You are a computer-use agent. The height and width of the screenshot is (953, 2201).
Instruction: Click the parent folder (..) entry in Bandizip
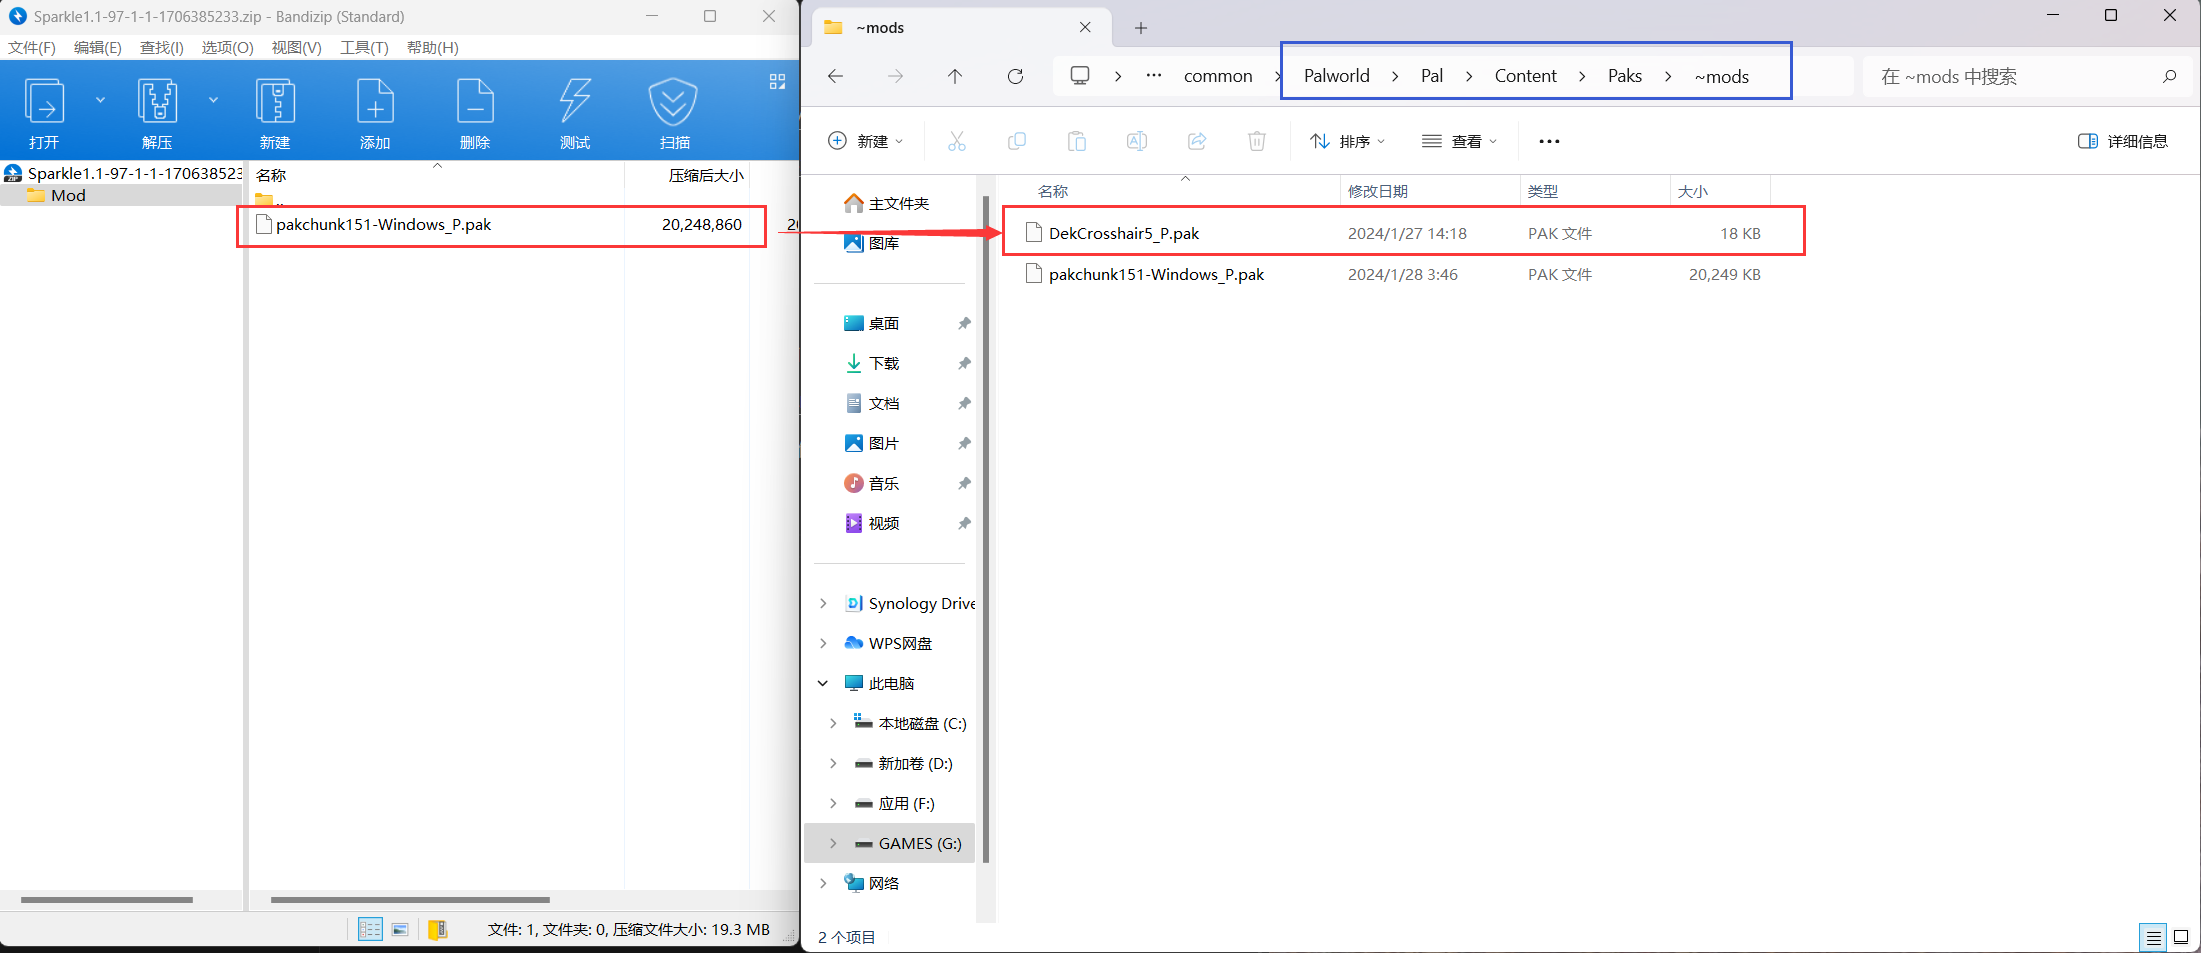[x=269, y=199]
